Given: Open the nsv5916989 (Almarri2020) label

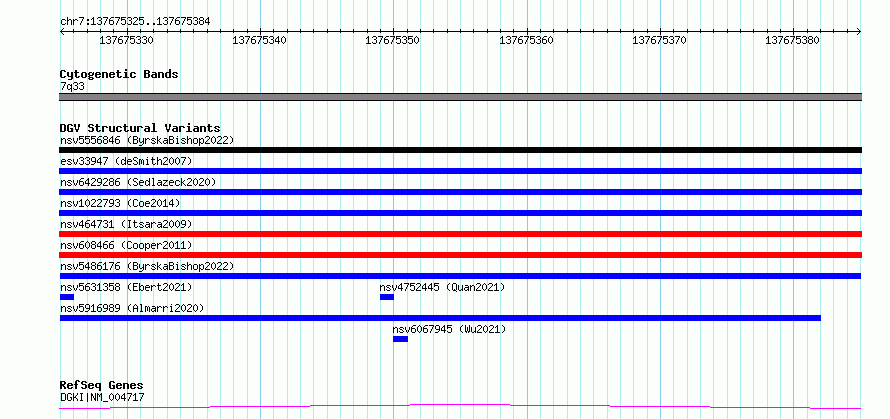Looking at the screenshot, I should pyautogui.click(x=132, y=308).
